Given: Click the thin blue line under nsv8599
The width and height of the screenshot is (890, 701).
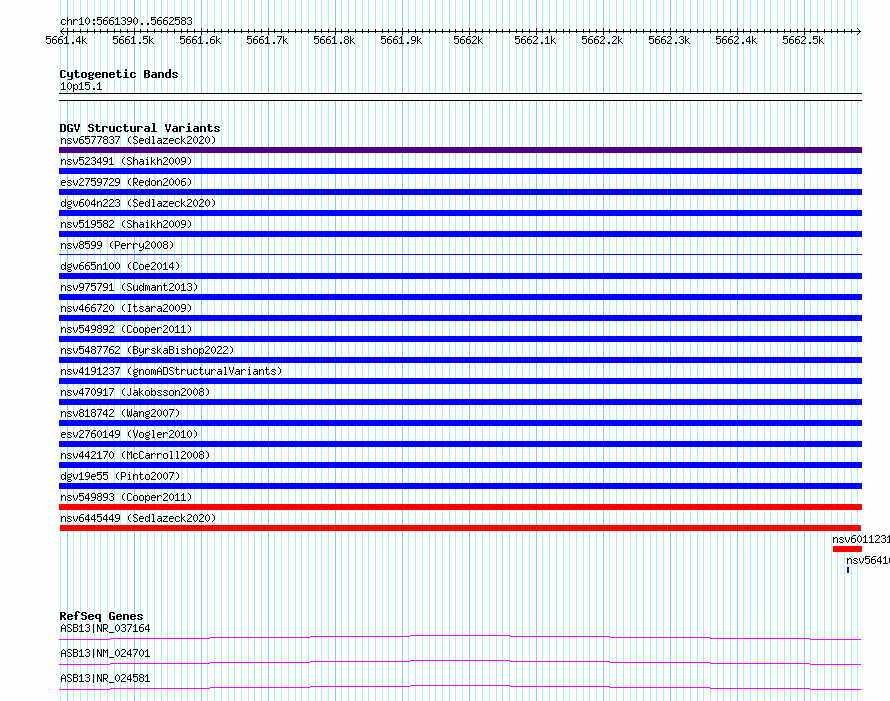Looking at the screenshot, I should tap(460, 254).
